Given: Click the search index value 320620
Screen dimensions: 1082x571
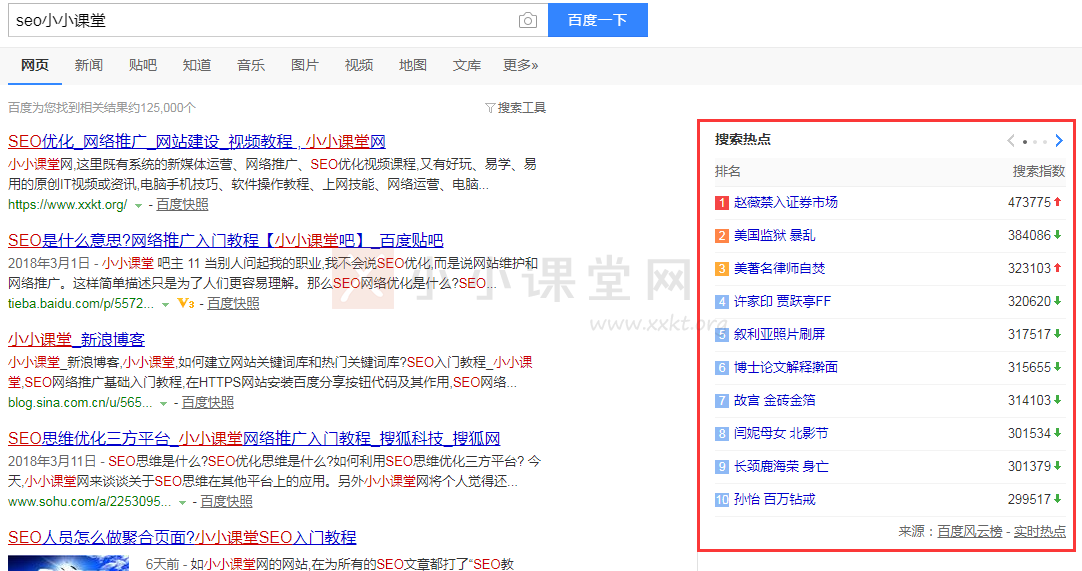Looking at the screenshot, I should tap(1029, 301).
